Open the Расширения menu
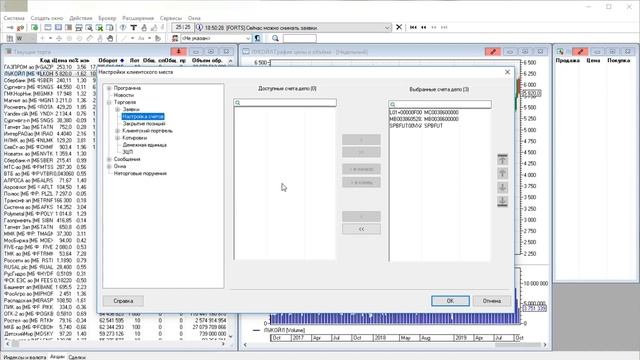The height and width of the screenshot is (360, 640). click(x=138, y=18)
